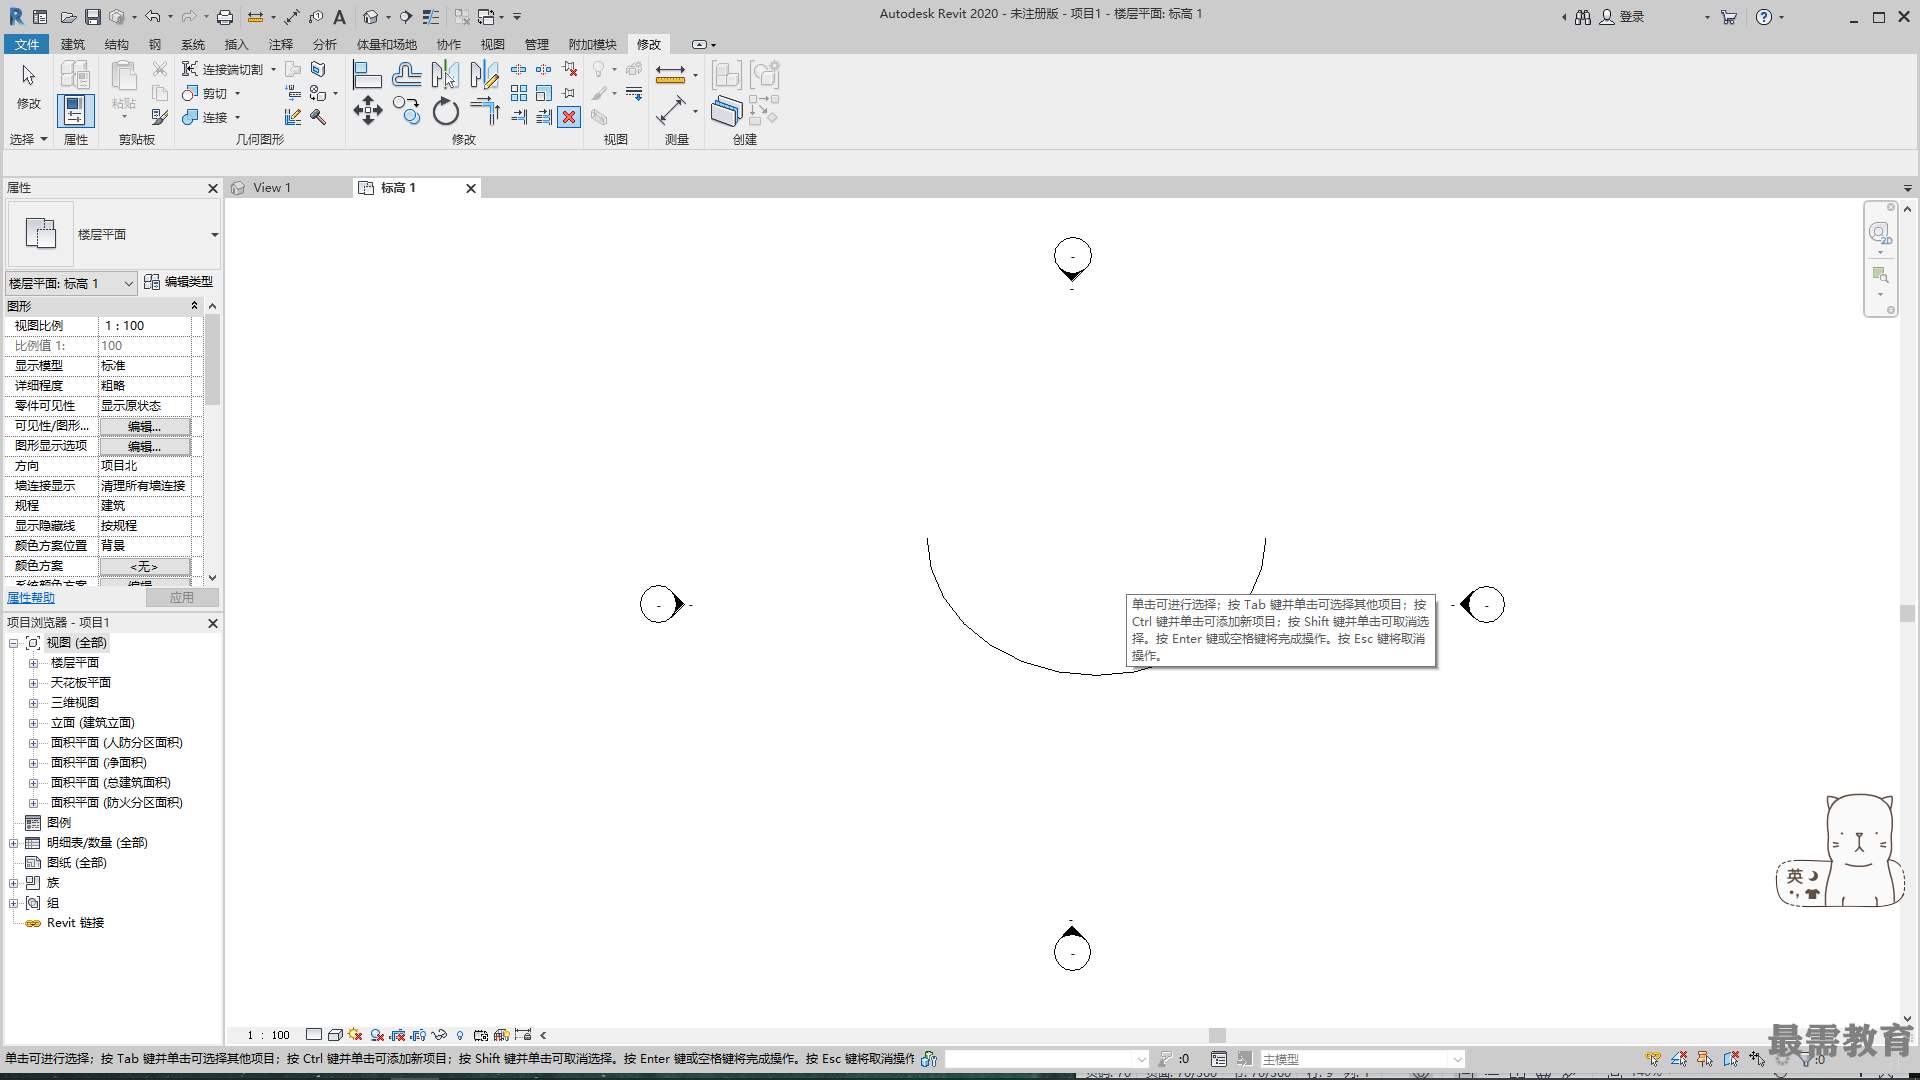Expand 三维视图 node in project browser
Image resolution: width=1920 pixels, height=1080 pixels.
click(x=33, y=703)
